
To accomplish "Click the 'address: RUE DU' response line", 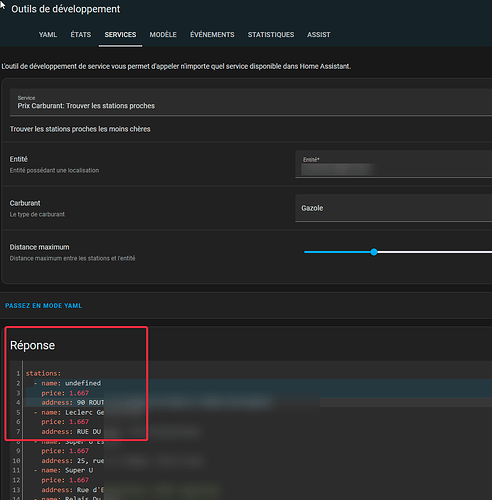I will click(71, 432).
